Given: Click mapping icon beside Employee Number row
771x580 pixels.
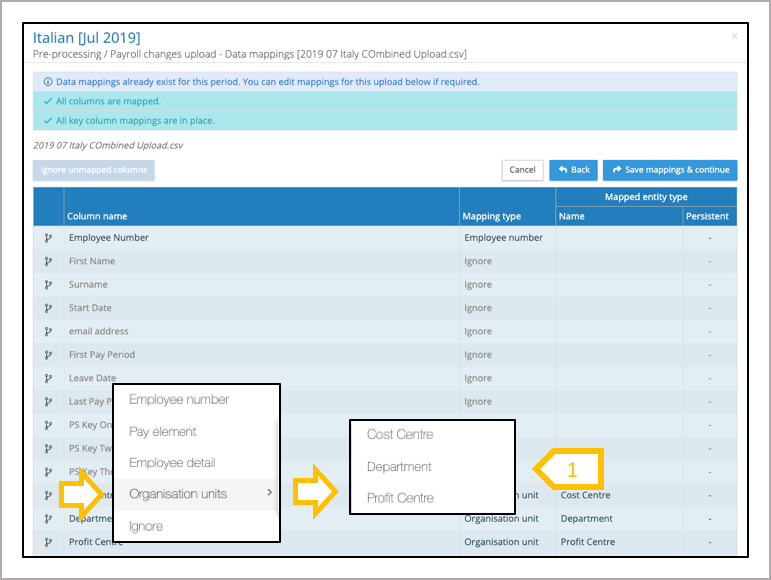Looking at the screenshot, I should (x=47, y=238).
